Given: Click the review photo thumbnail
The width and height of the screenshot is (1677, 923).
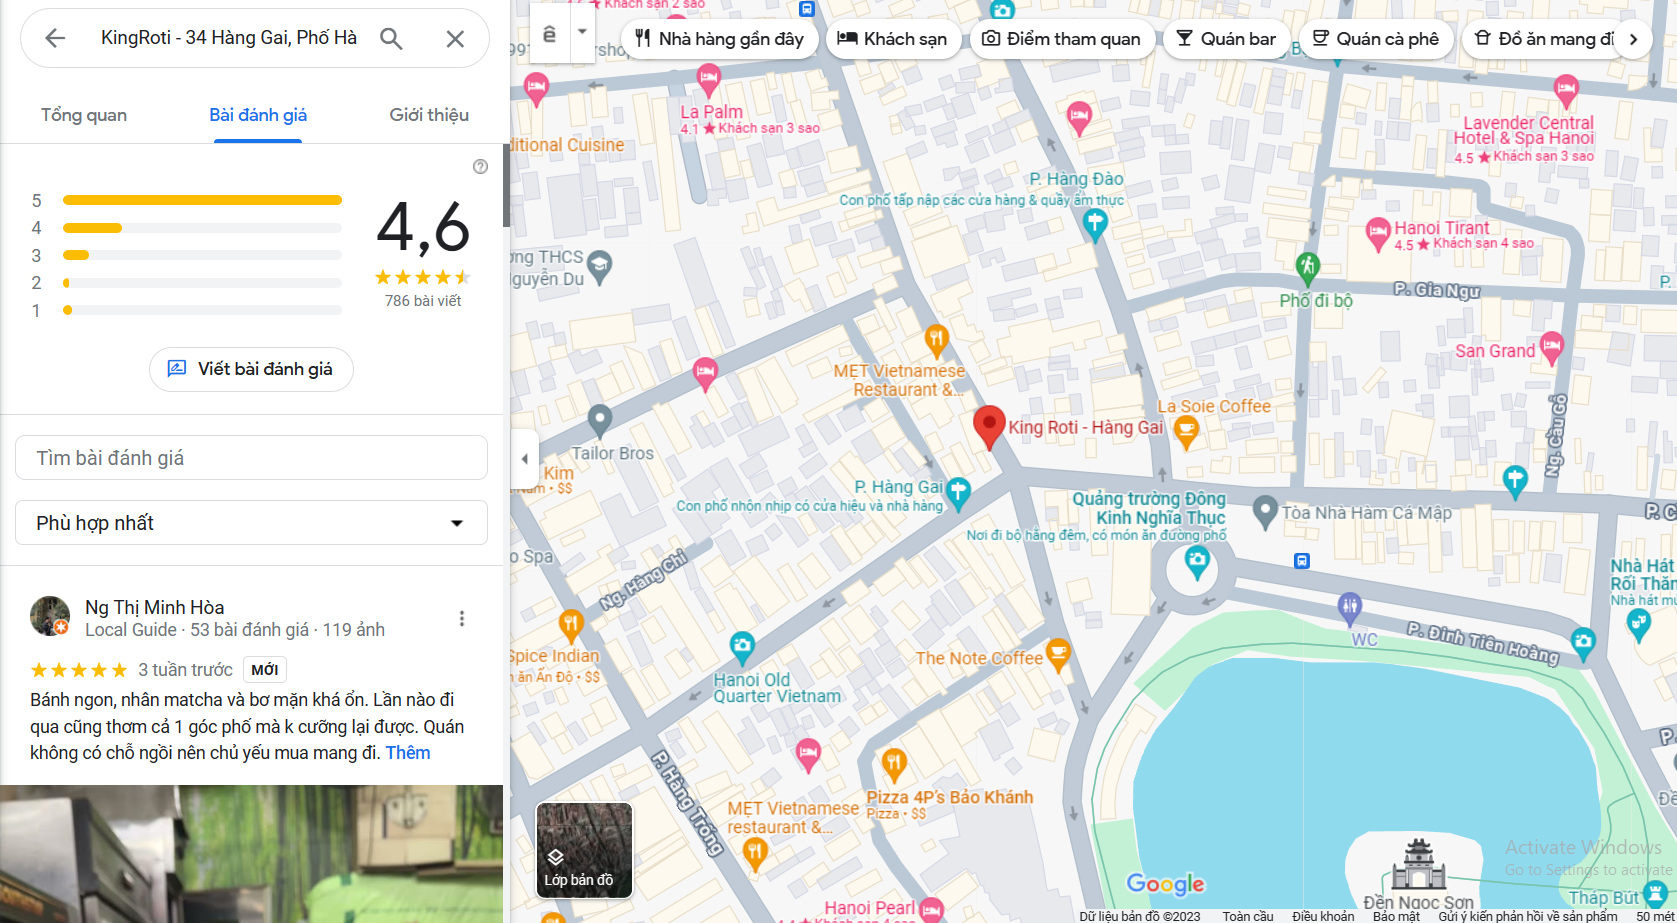Looking at the screenshot, I should pyautogui.click(x=251, y=854).
